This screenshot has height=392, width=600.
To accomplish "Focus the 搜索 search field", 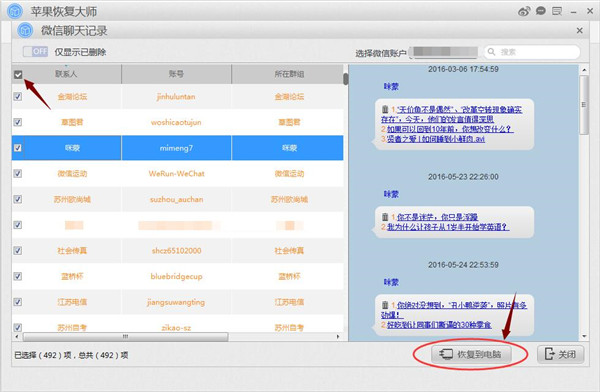I will click(532, 52).
